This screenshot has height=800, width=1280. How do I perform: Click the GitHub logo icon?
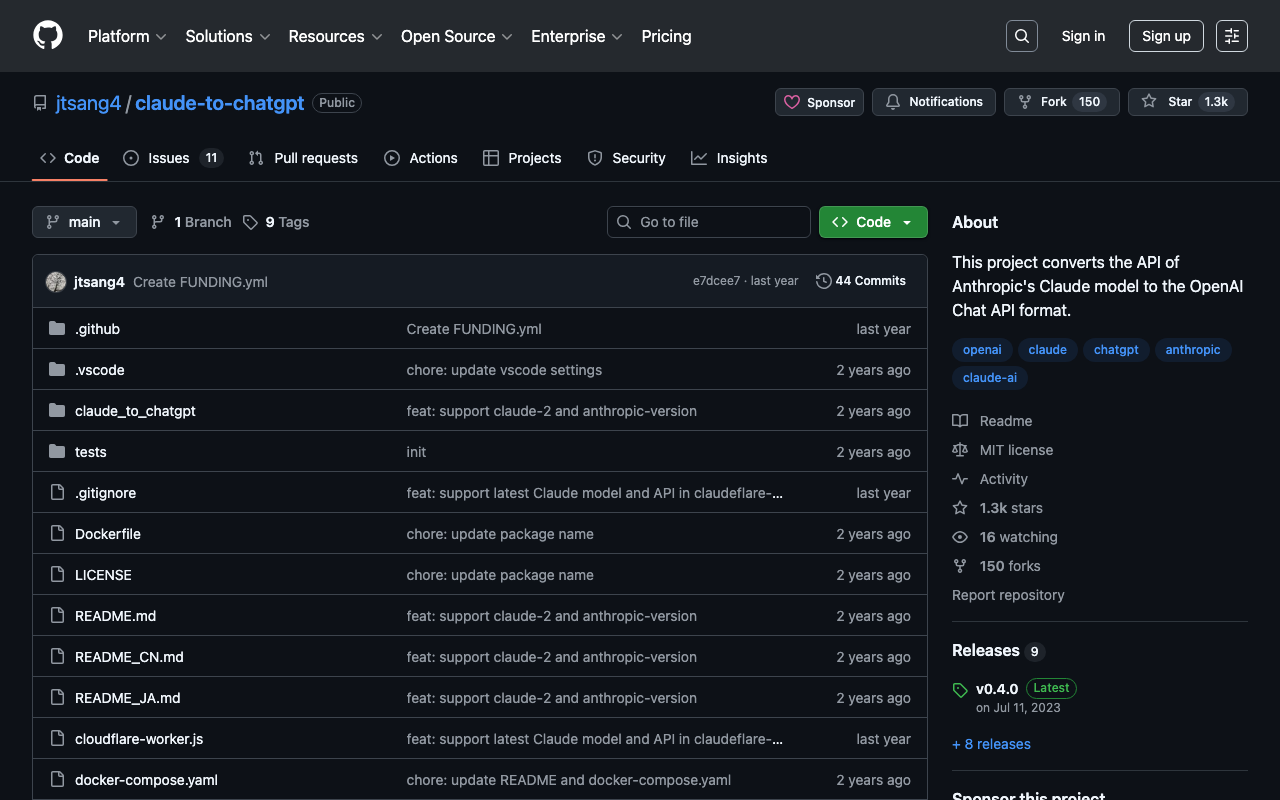tap(48, 36)
